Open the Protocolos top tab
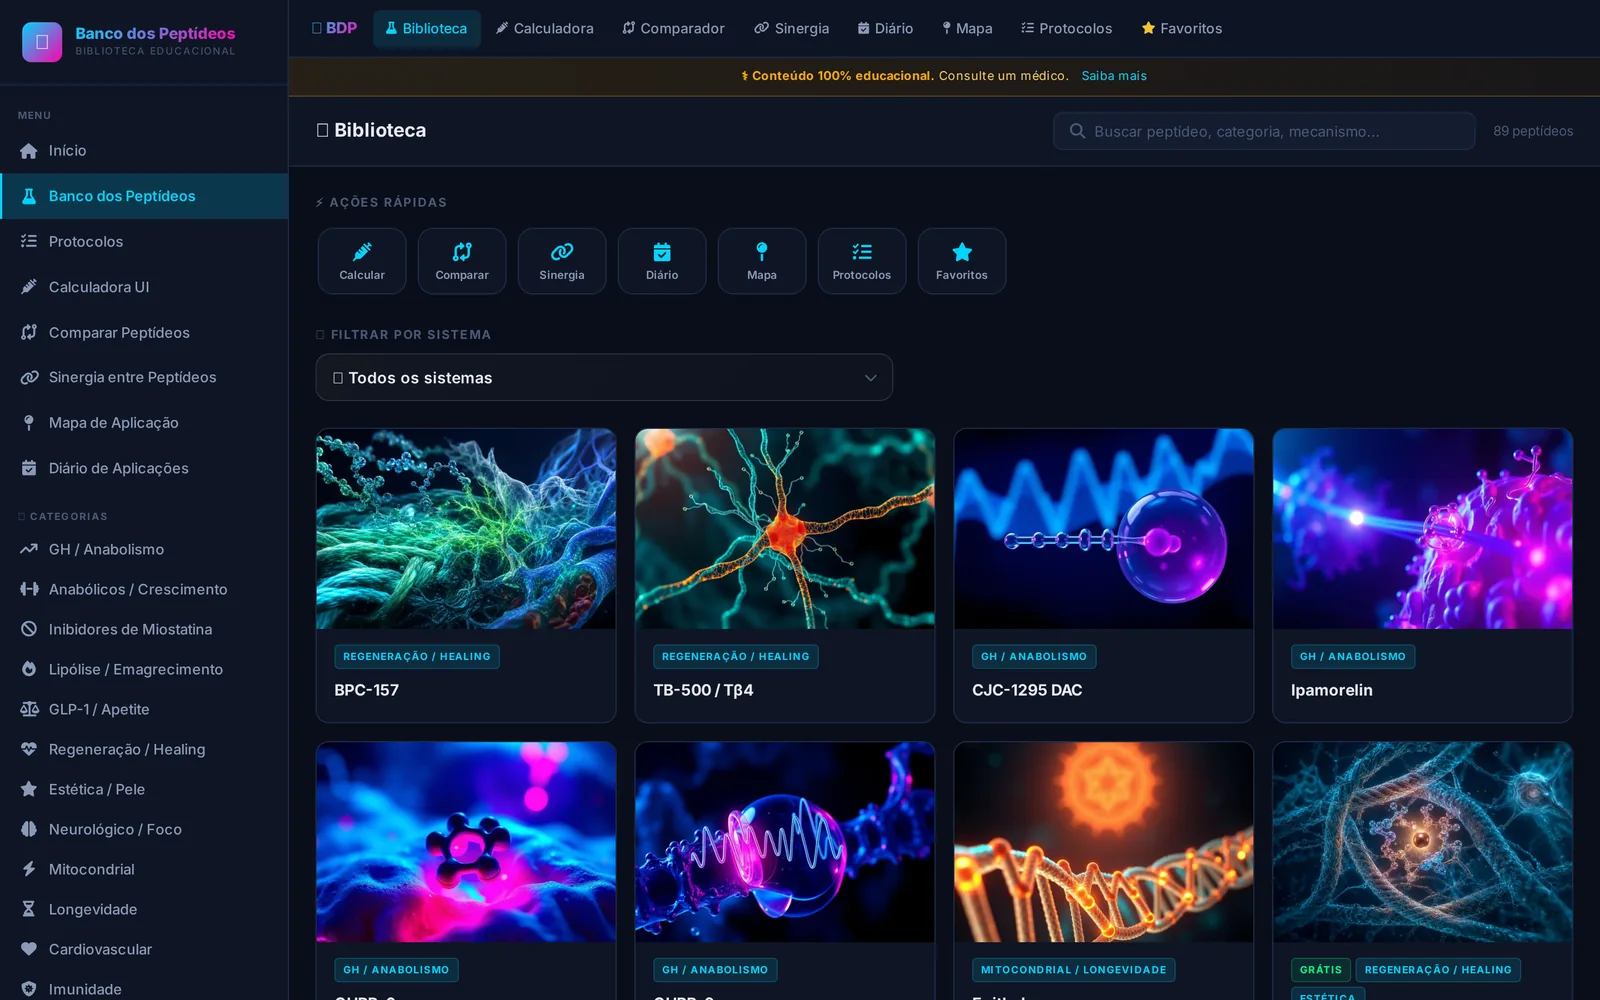This screenshot has height=1000, width=1600. (1066, 28)
